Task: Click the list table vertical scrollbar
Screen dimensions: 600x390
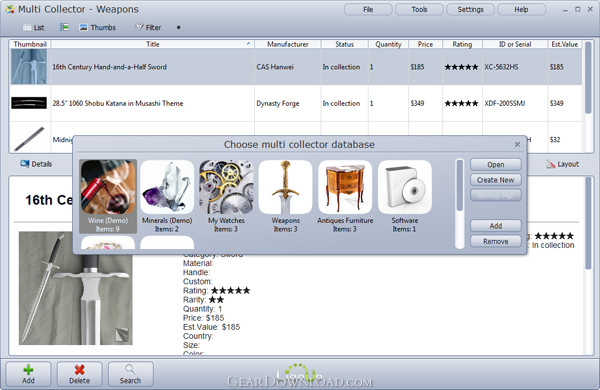Action: (x=588, y=96)
